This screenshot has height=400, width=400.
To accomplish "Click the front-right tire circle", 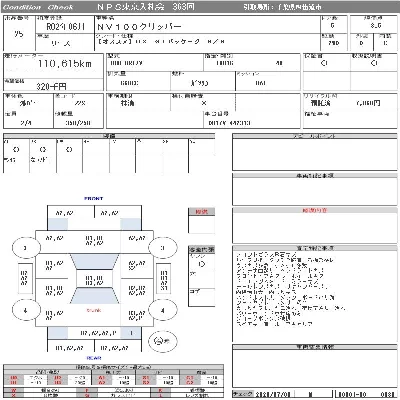I will pos(162,248).
